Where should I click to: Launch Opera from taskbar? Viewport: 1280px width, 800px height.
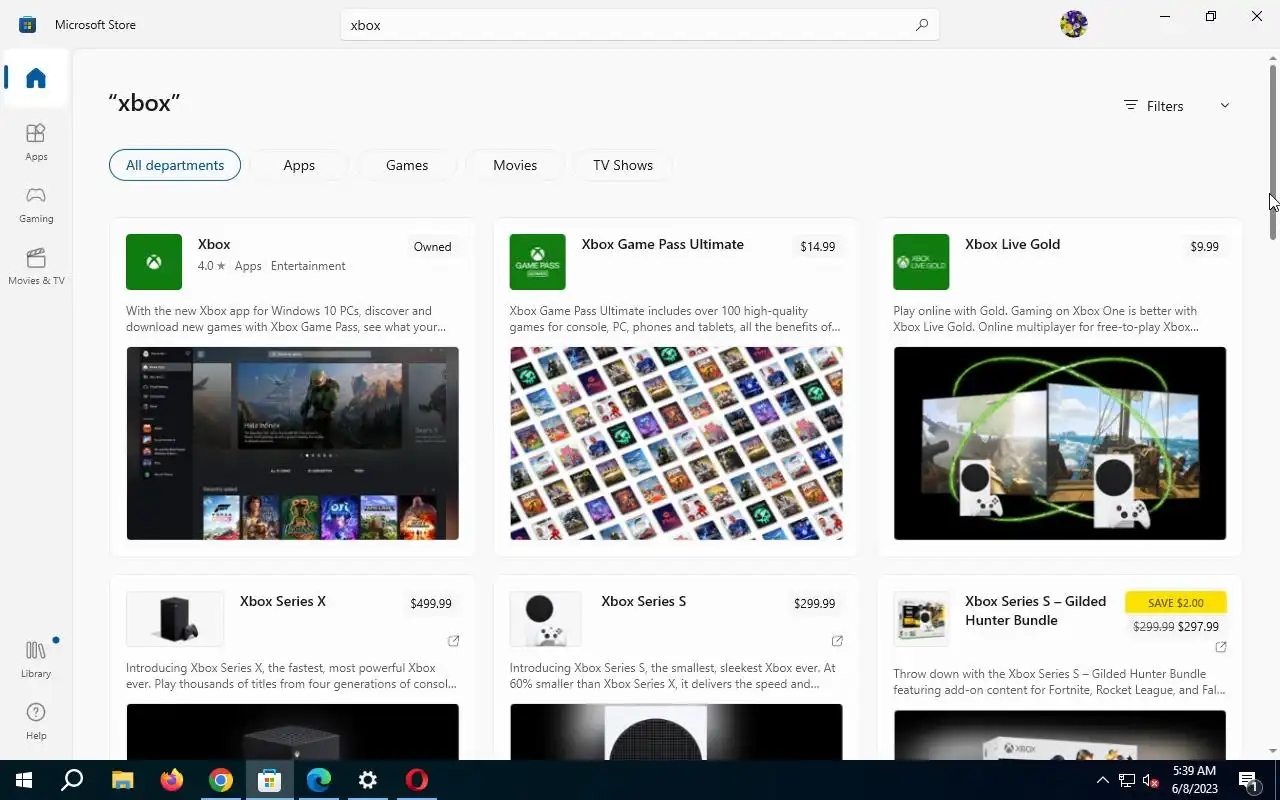pyautogui.click(x=417, y=780)
